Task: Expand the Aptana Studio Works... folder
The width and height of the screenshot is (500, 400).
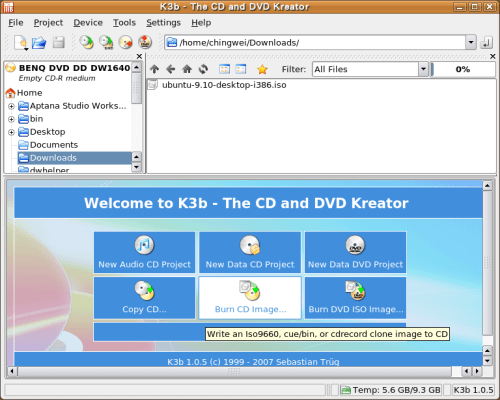Action: tap(11, 106)
